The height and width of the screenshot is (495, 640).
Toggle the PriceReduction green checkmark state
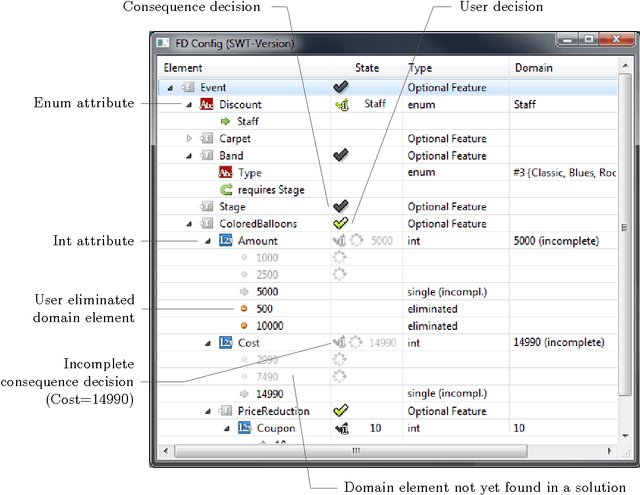coord(341,411)
